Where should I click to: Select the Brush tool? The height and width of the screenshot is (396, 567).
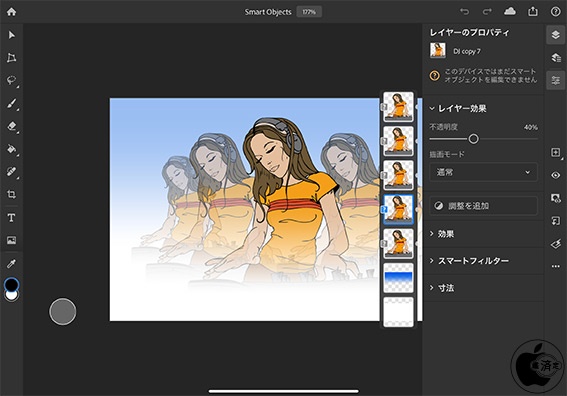click(11, 103)
